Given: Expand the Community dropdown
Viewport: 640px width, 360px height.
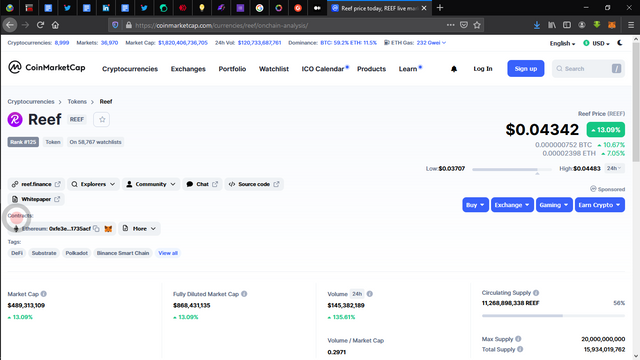Looking at the screenshot, I should pyautogui.click(x=151, y=184).
